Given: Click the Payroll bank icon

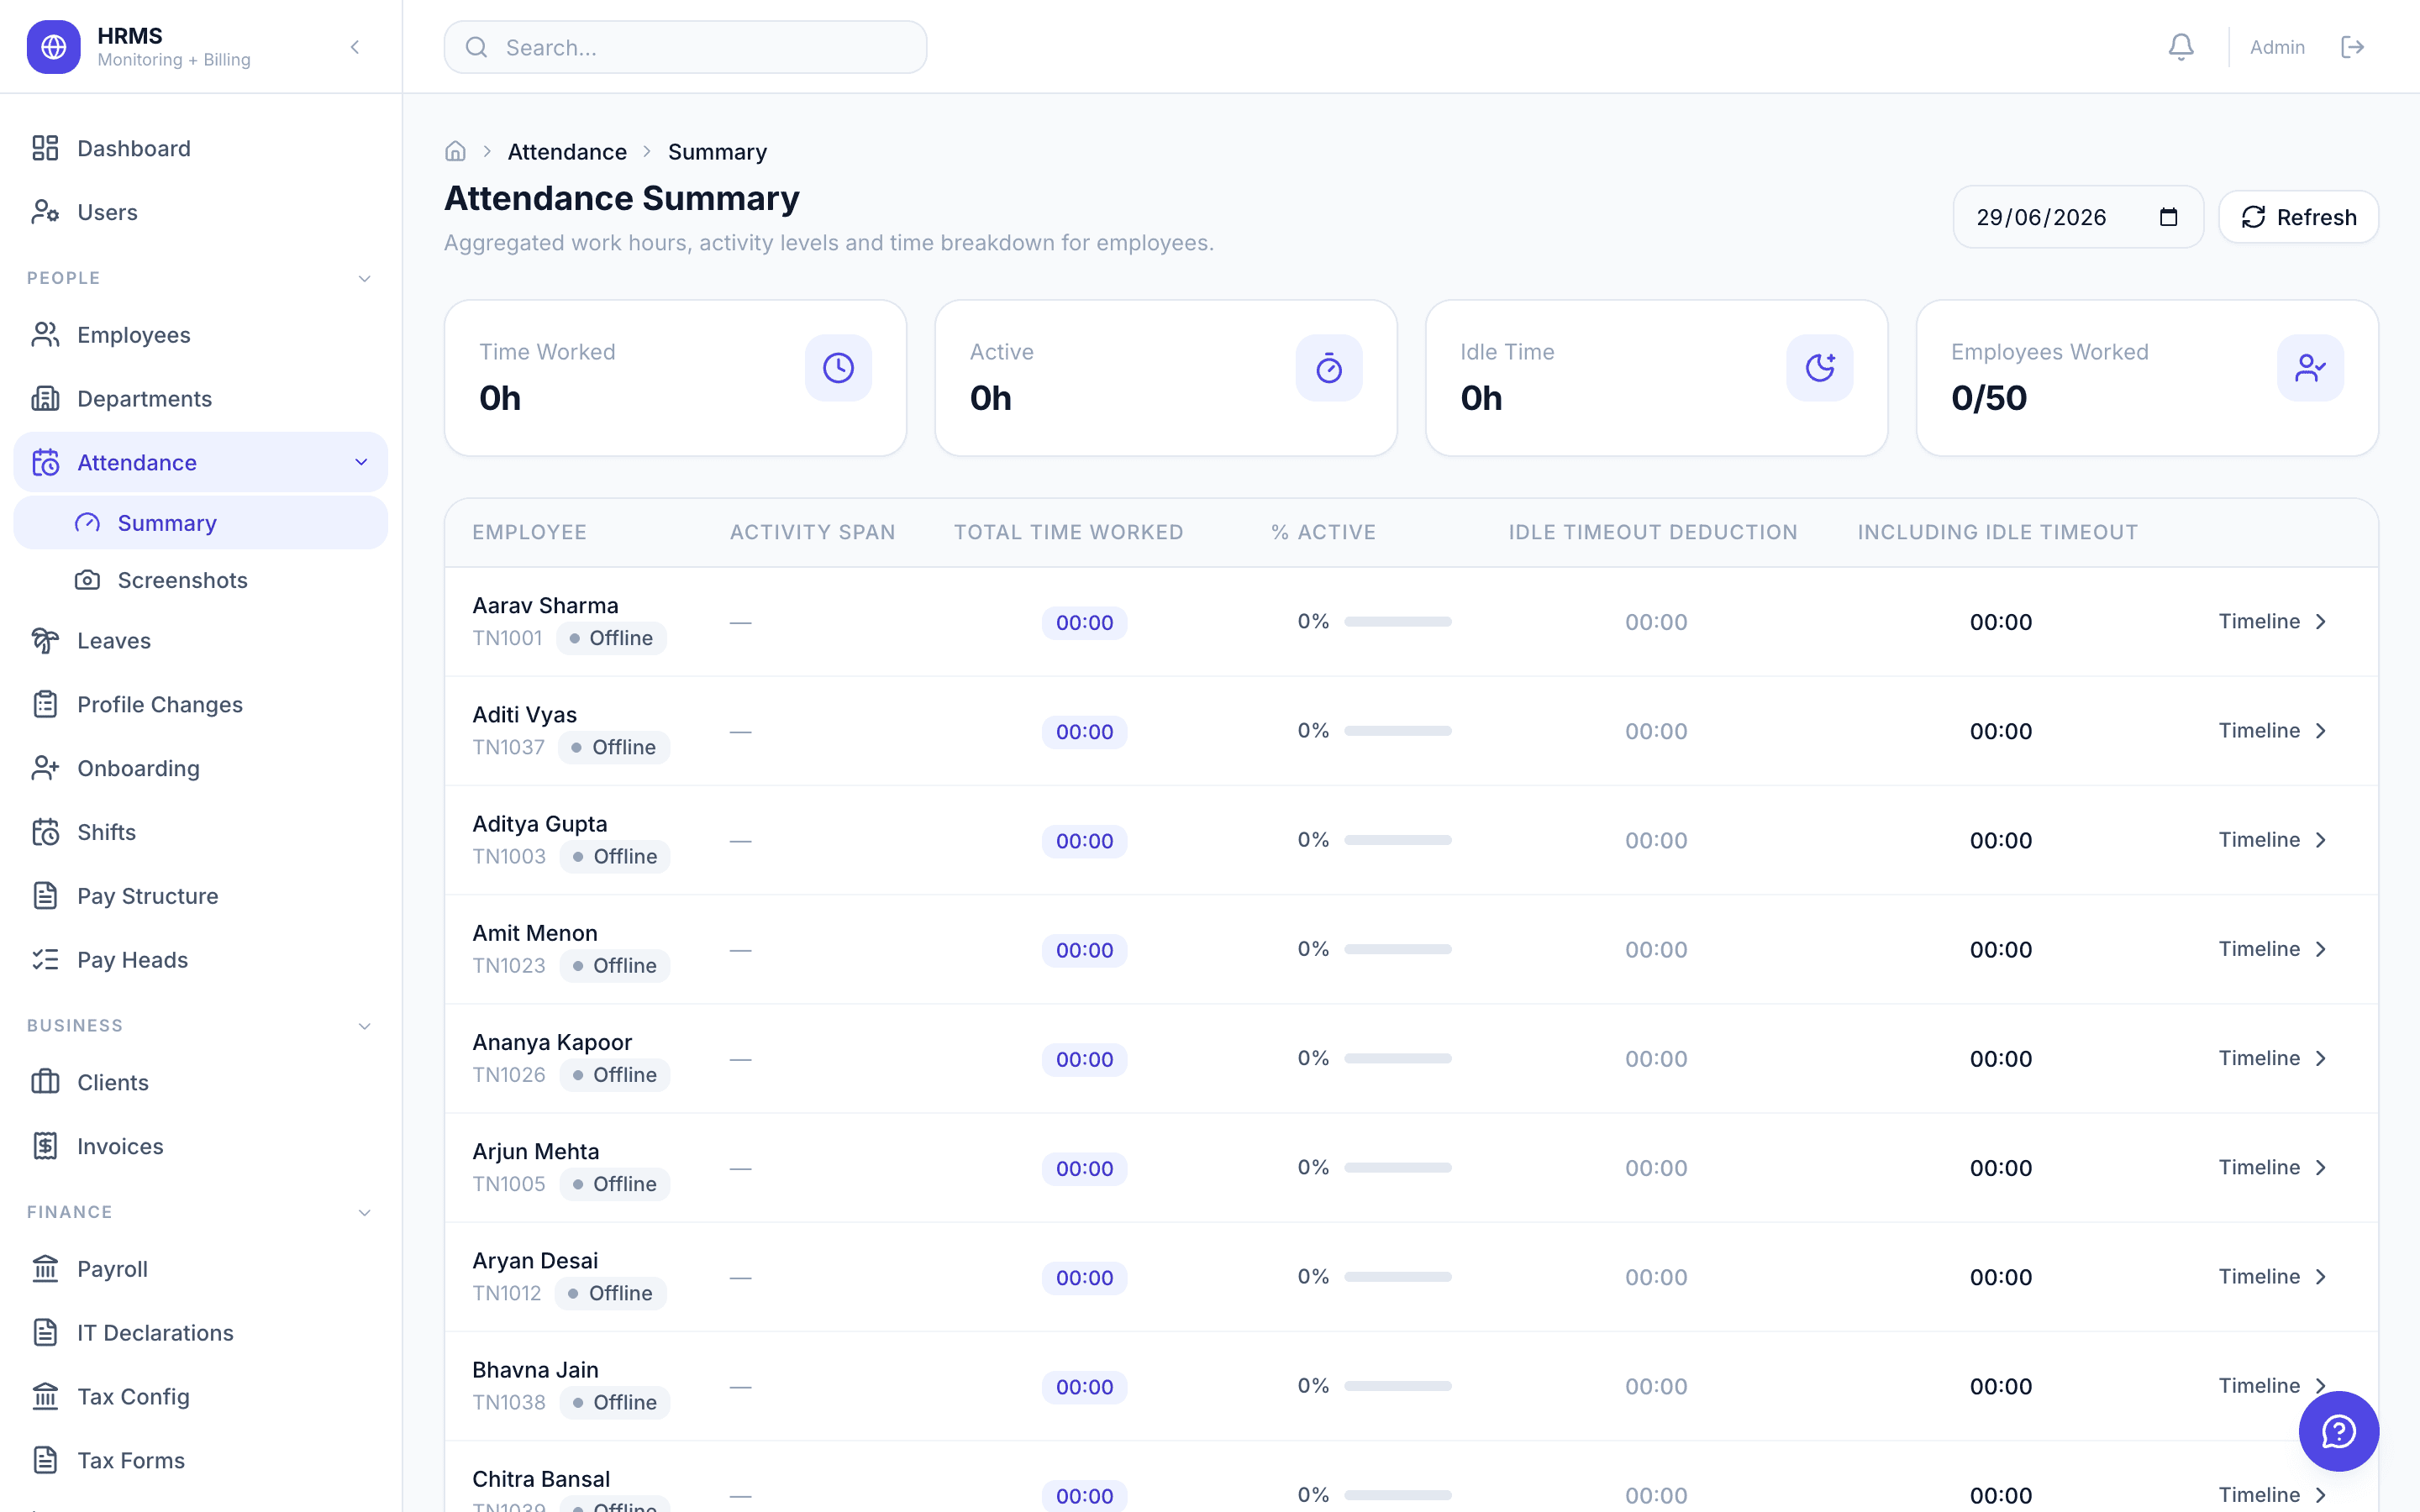Looking at the screenshot, I should pos(45,1269).
